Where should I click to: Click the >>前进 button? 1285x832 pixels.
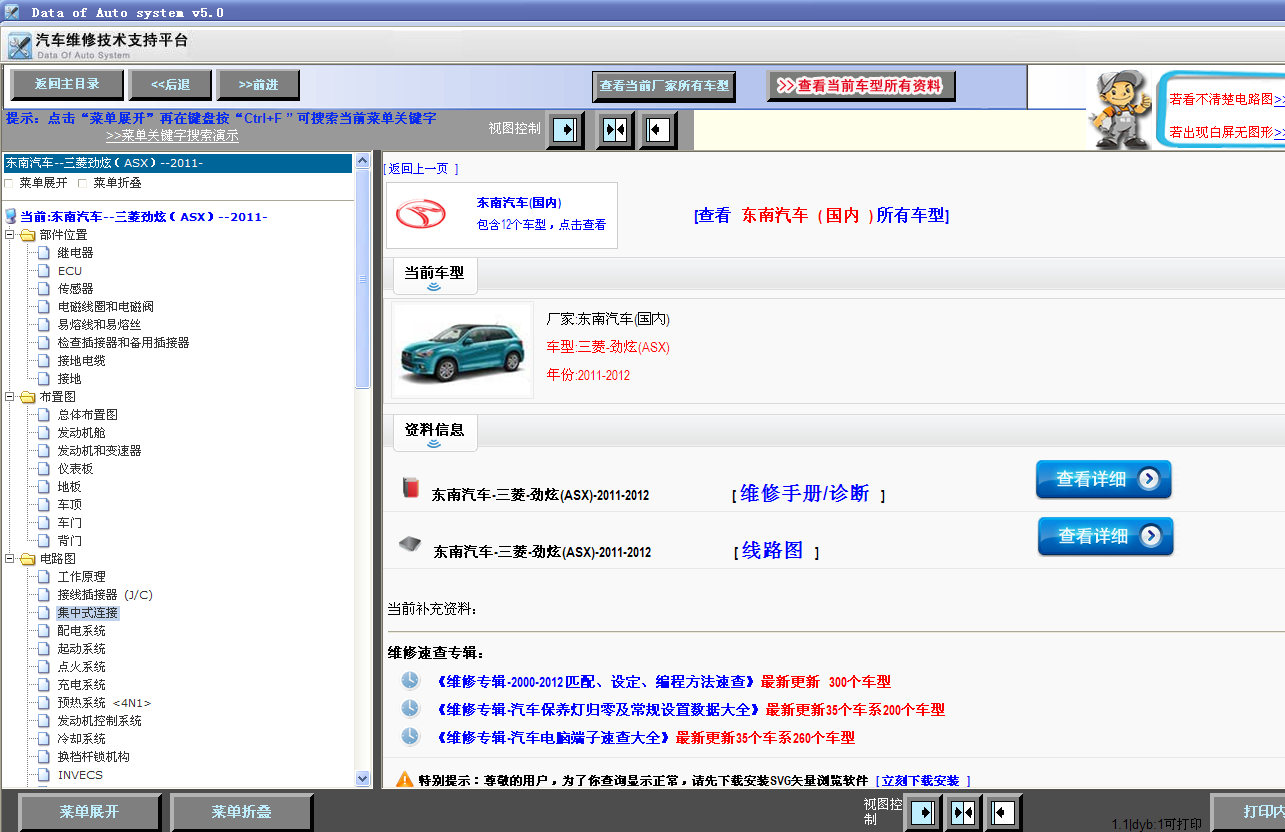click(259, 84)
